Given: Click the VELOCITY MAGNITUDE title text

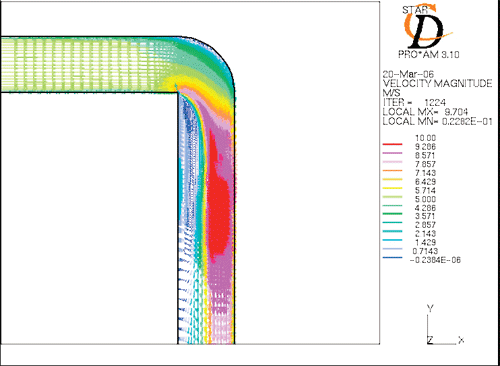Looking at the screenshot, I should coord(437,83).
